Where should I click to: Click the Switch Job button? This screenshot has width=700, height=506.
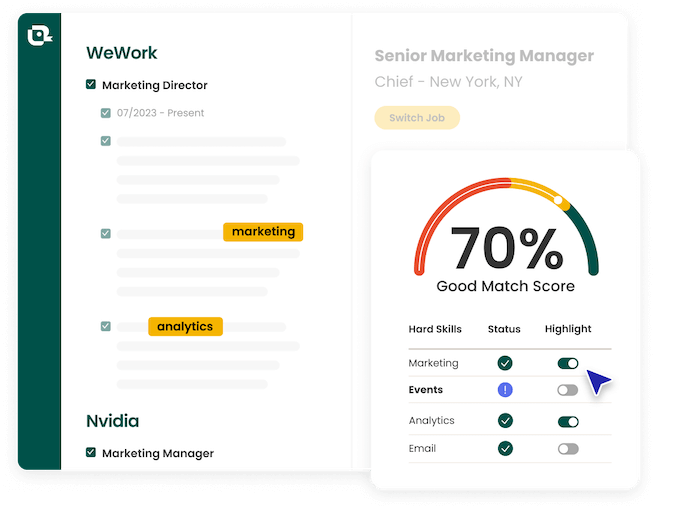point(417,118)
